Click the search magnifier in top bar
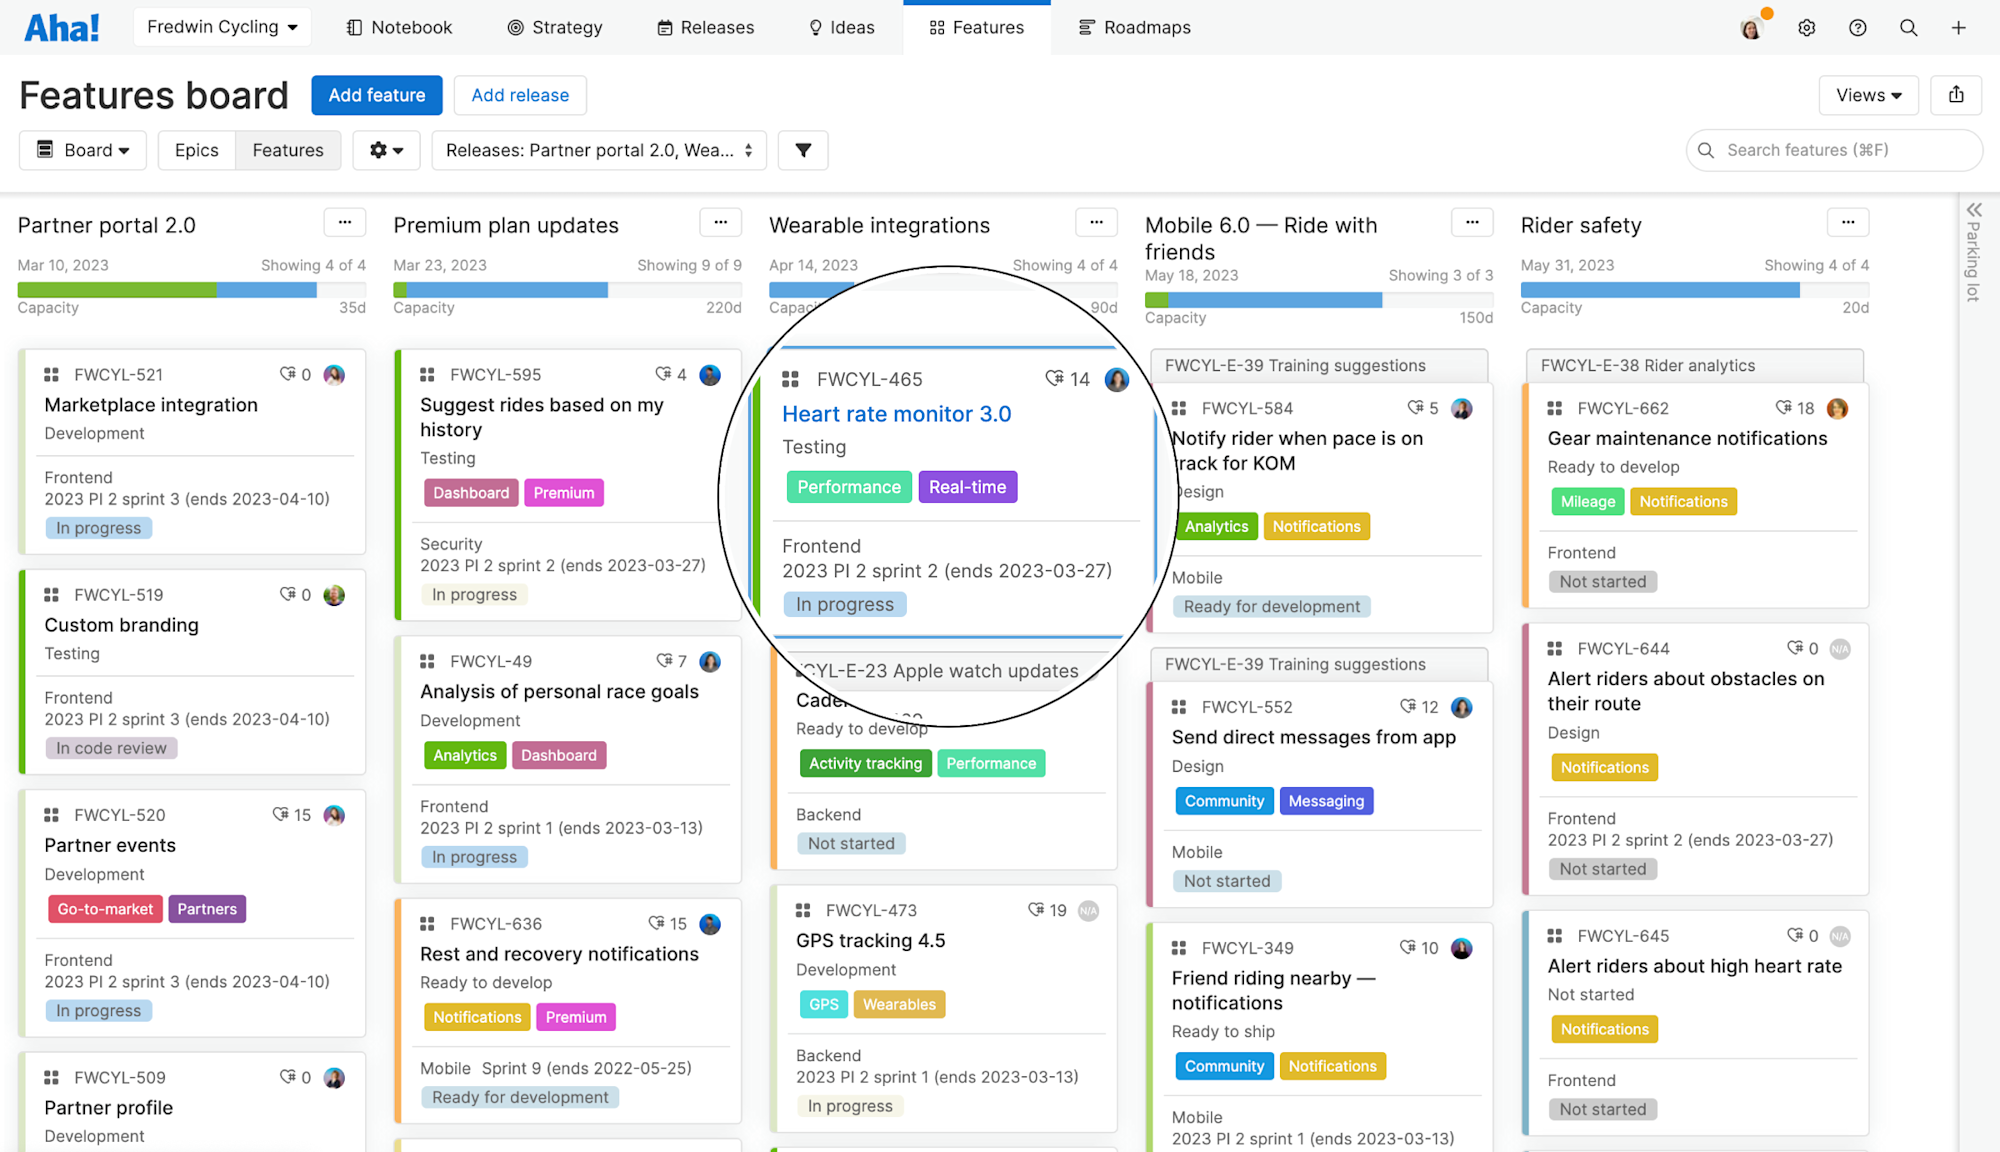The height and width of the screenshot is (1152, 2000). [x=1908, y=28]
